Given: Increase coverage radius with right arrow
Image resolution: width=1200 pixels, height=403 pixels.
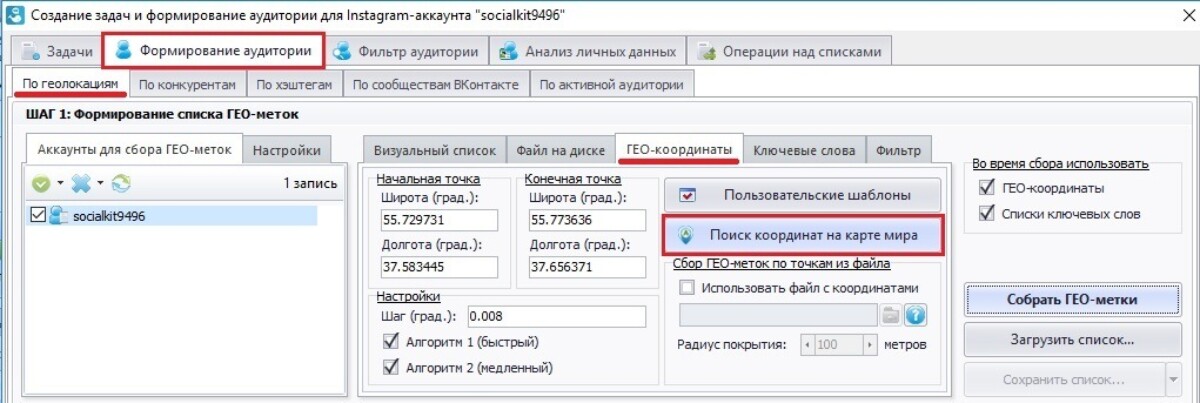Looking at the screenshot, I should 870,344.
